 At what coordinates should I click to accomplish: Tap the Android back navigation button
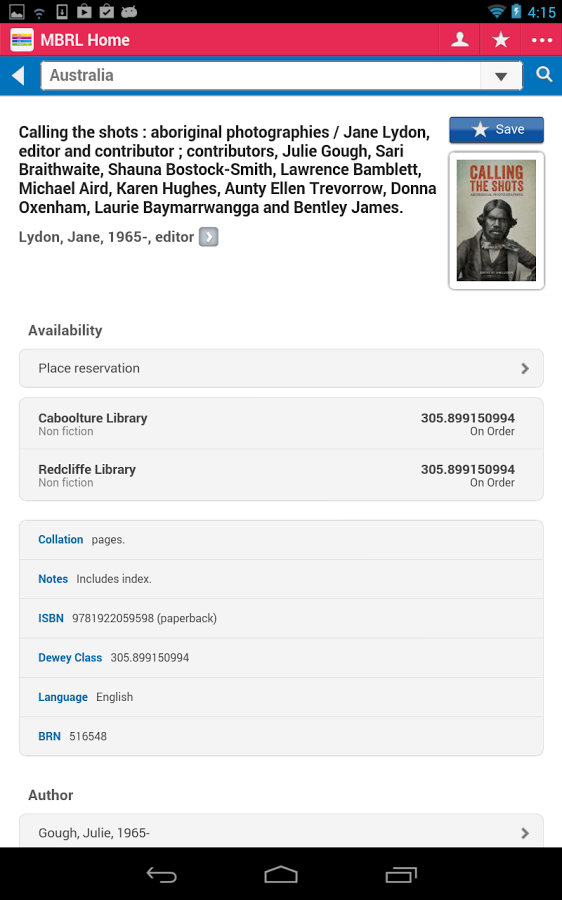click(x=161, y=874)
